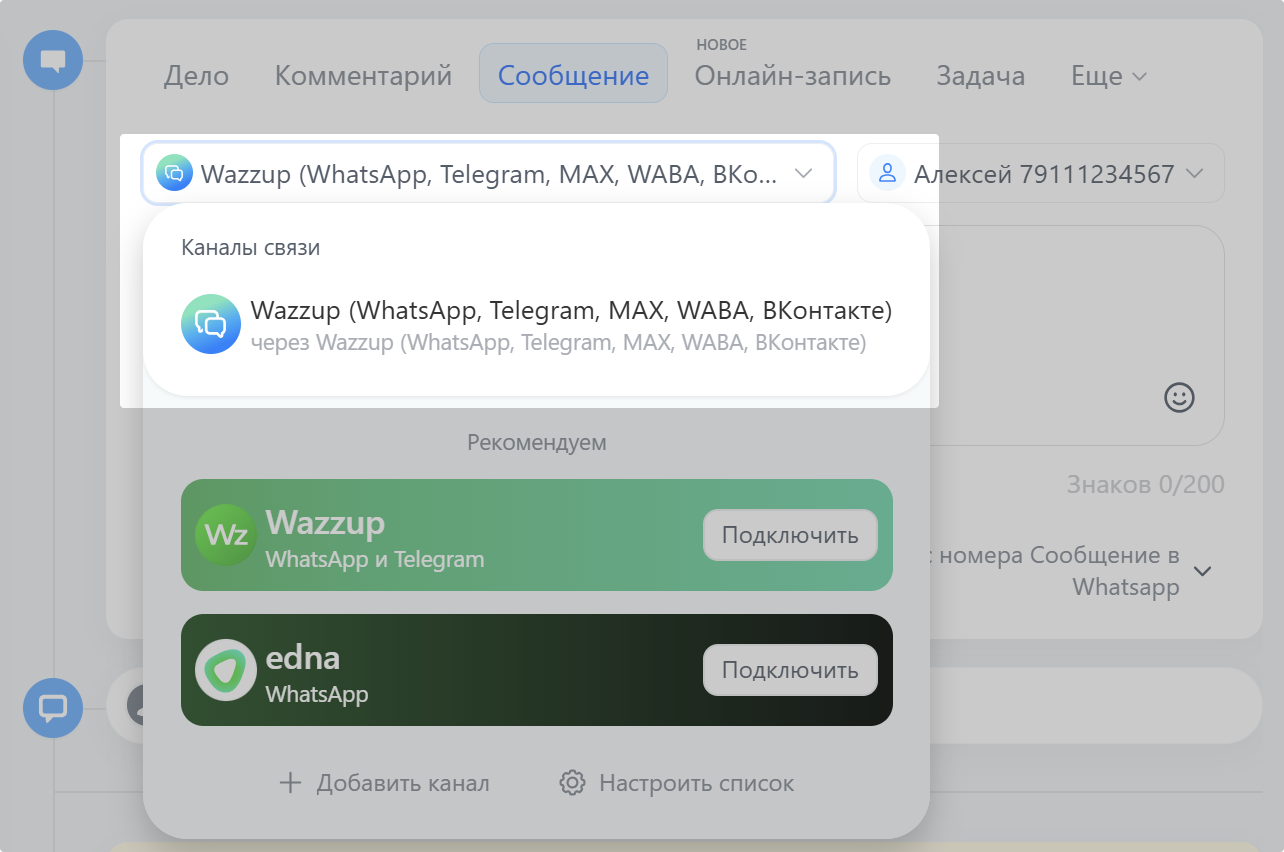Open the Онлайн-запись tab marked НОВОЕ

coord(793,76)
